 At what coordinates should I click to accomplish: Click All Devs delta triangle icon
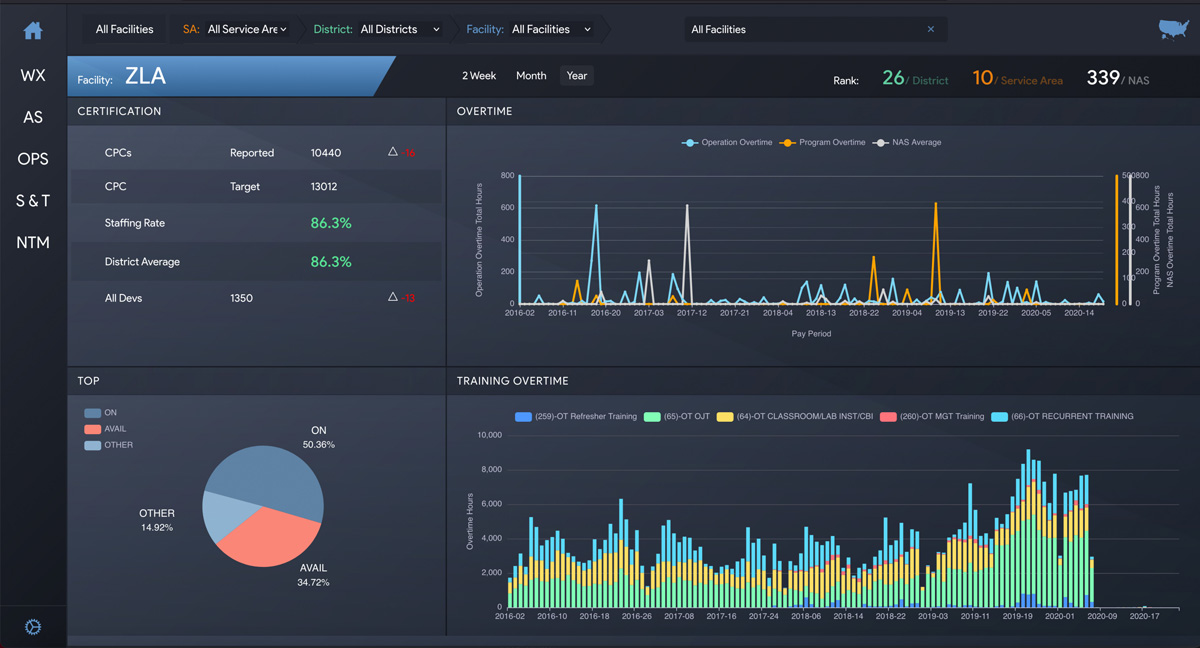click(x=393, y=297)
